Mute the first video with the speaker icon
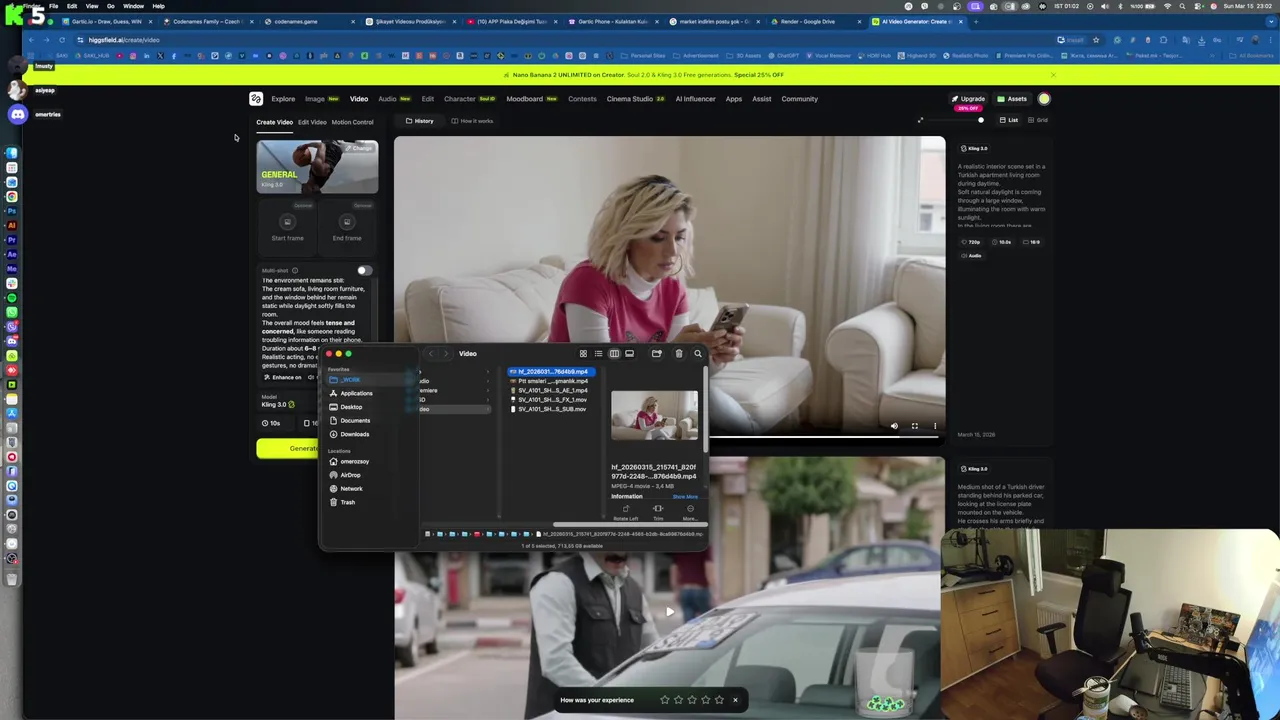Image resolution: width=1280 pixels, height=720 pixels. click(x=894, y=426)
